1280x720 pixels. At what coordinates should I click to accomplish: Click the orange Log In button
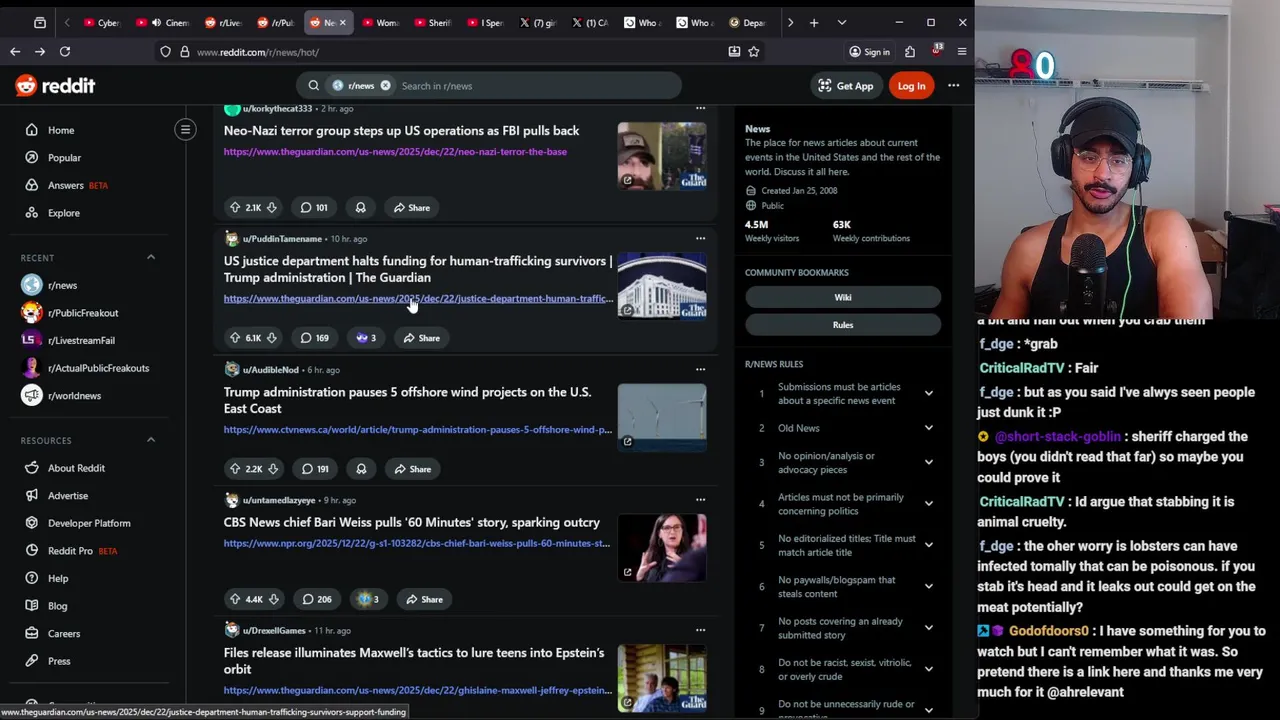[x=911, y=86]
